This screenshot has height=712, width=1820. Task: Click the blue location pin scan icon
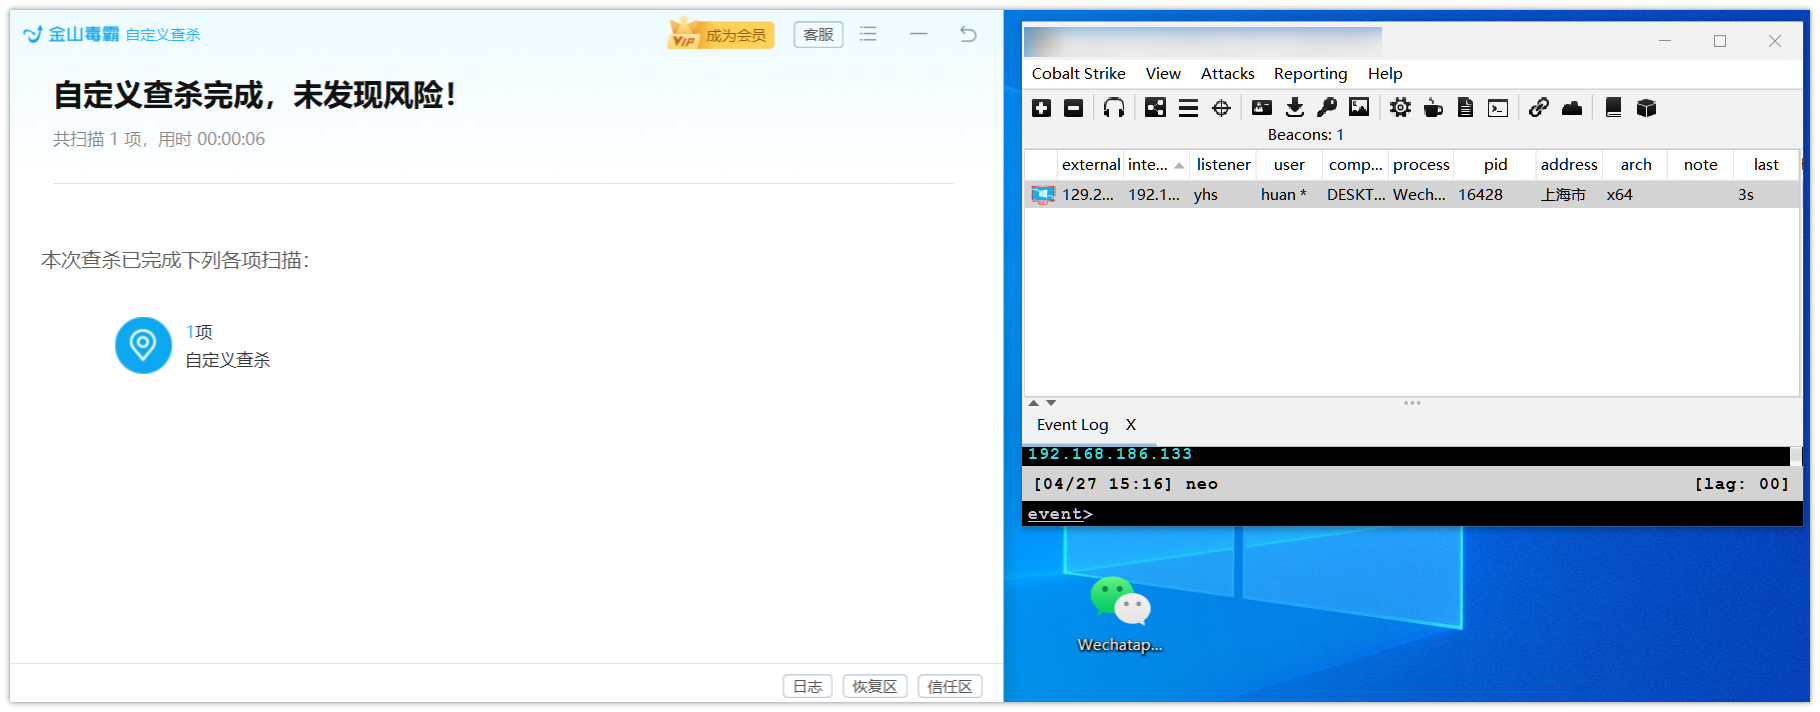pos(143,345)
